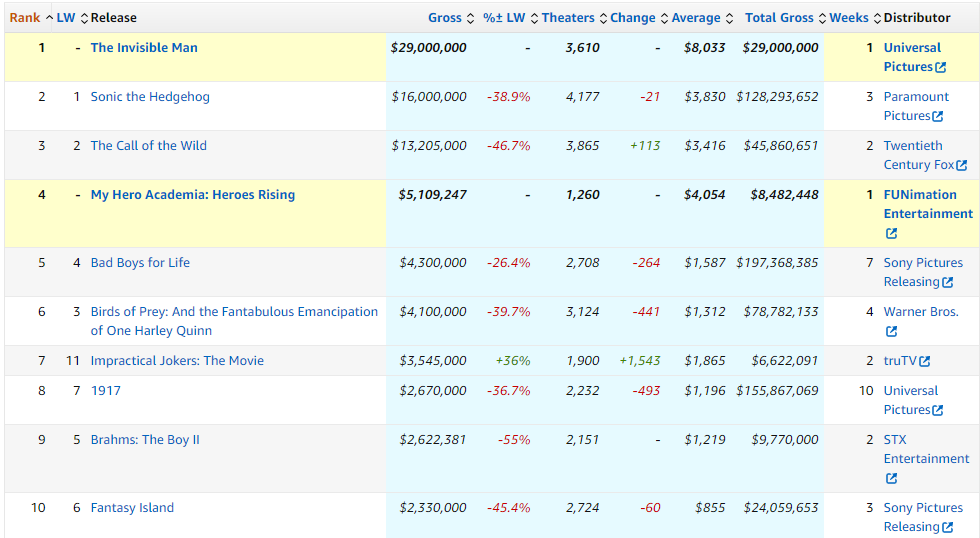980x538 pixels.
Task: Sort by %± LW column header
Action: 504,17
